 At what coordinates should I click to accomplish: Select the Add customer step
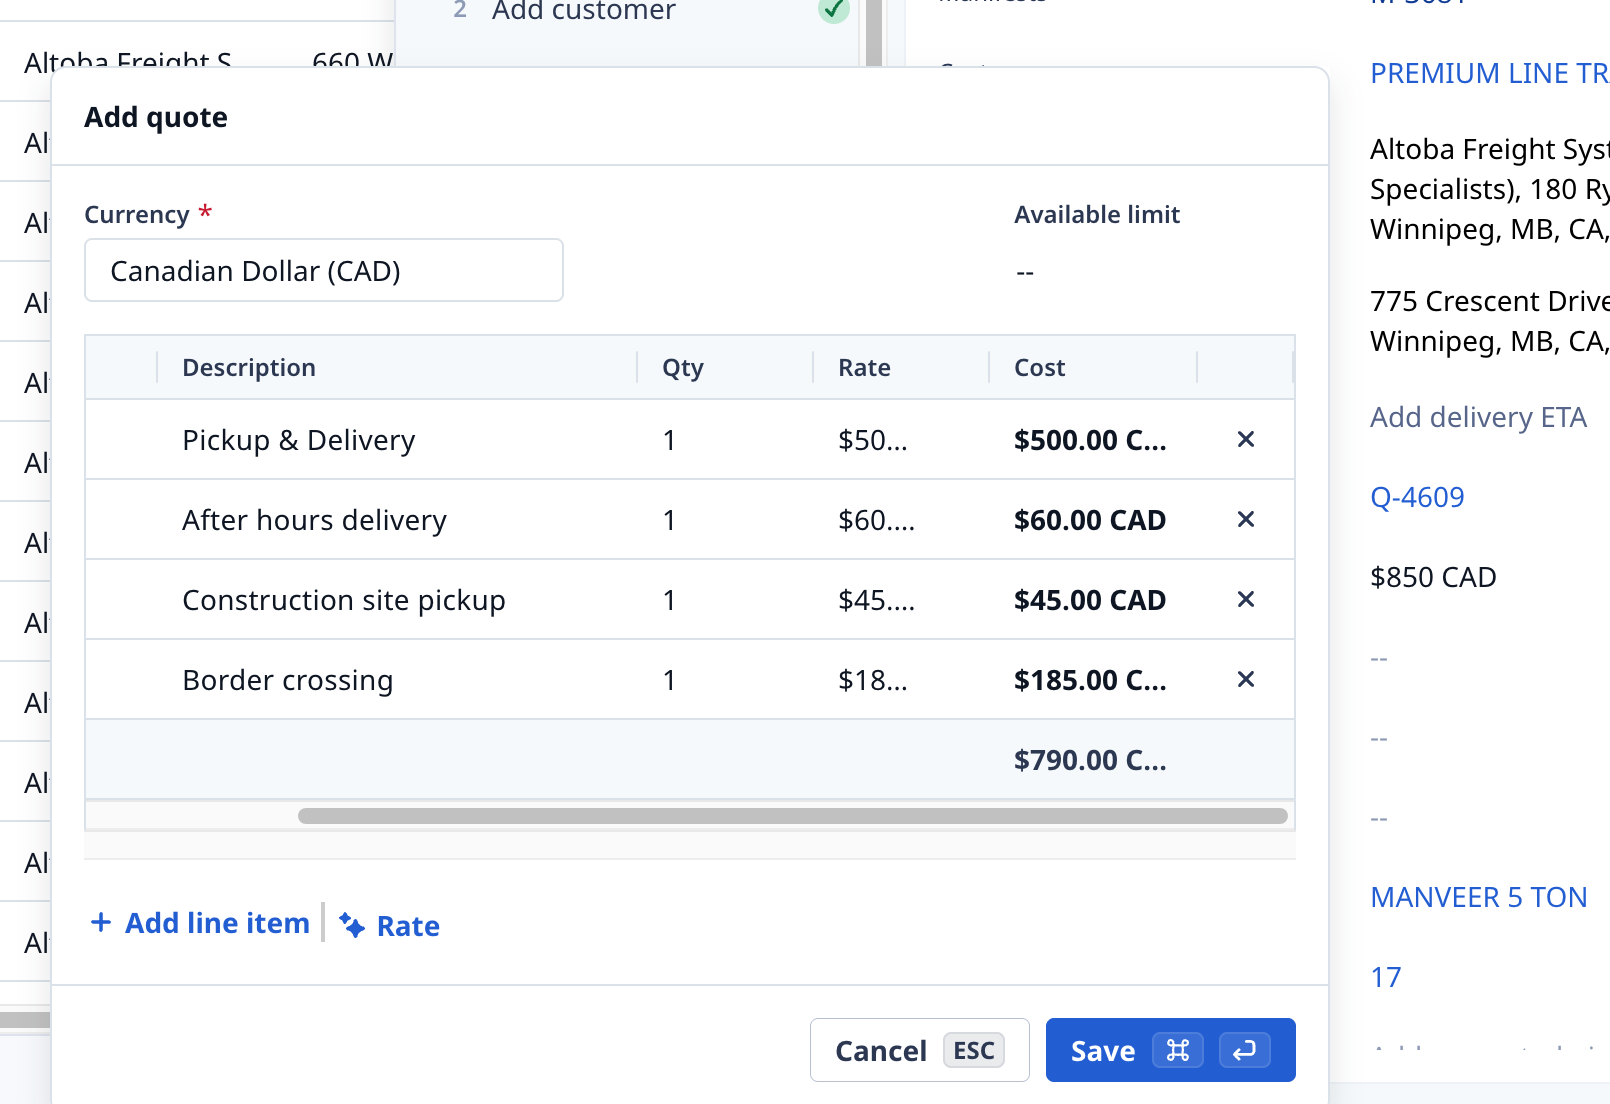pos(583,11)
